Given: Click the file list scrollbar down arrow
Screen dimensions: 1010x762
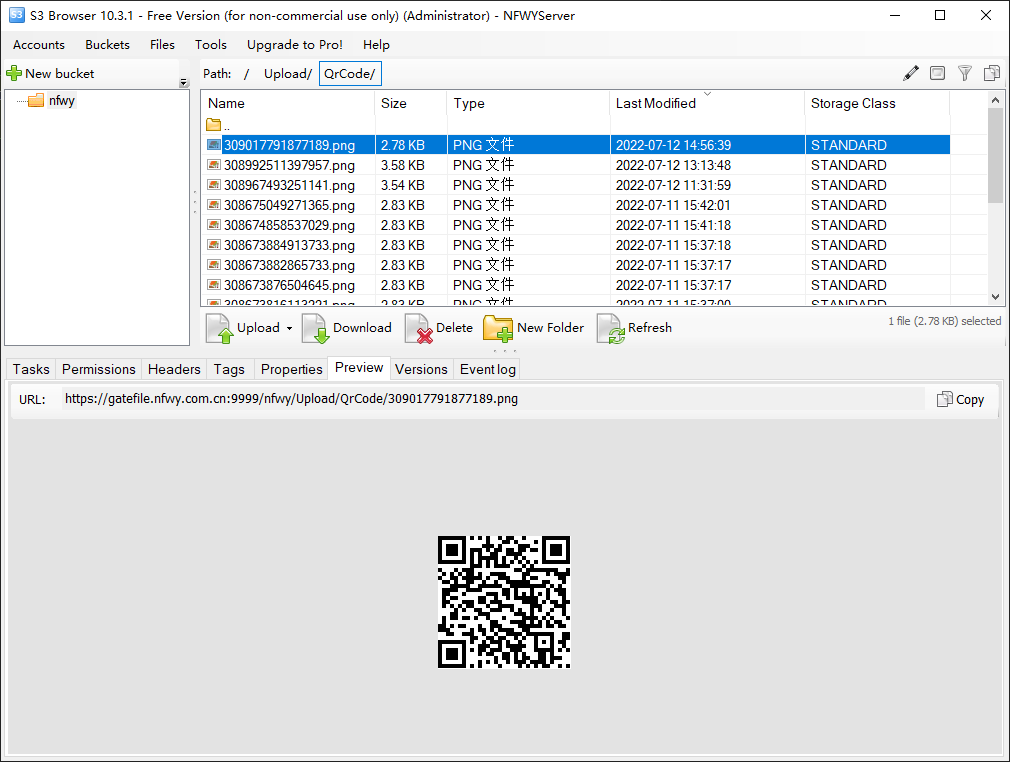Looking at the screenshot, I should click(x=995, y=297).
